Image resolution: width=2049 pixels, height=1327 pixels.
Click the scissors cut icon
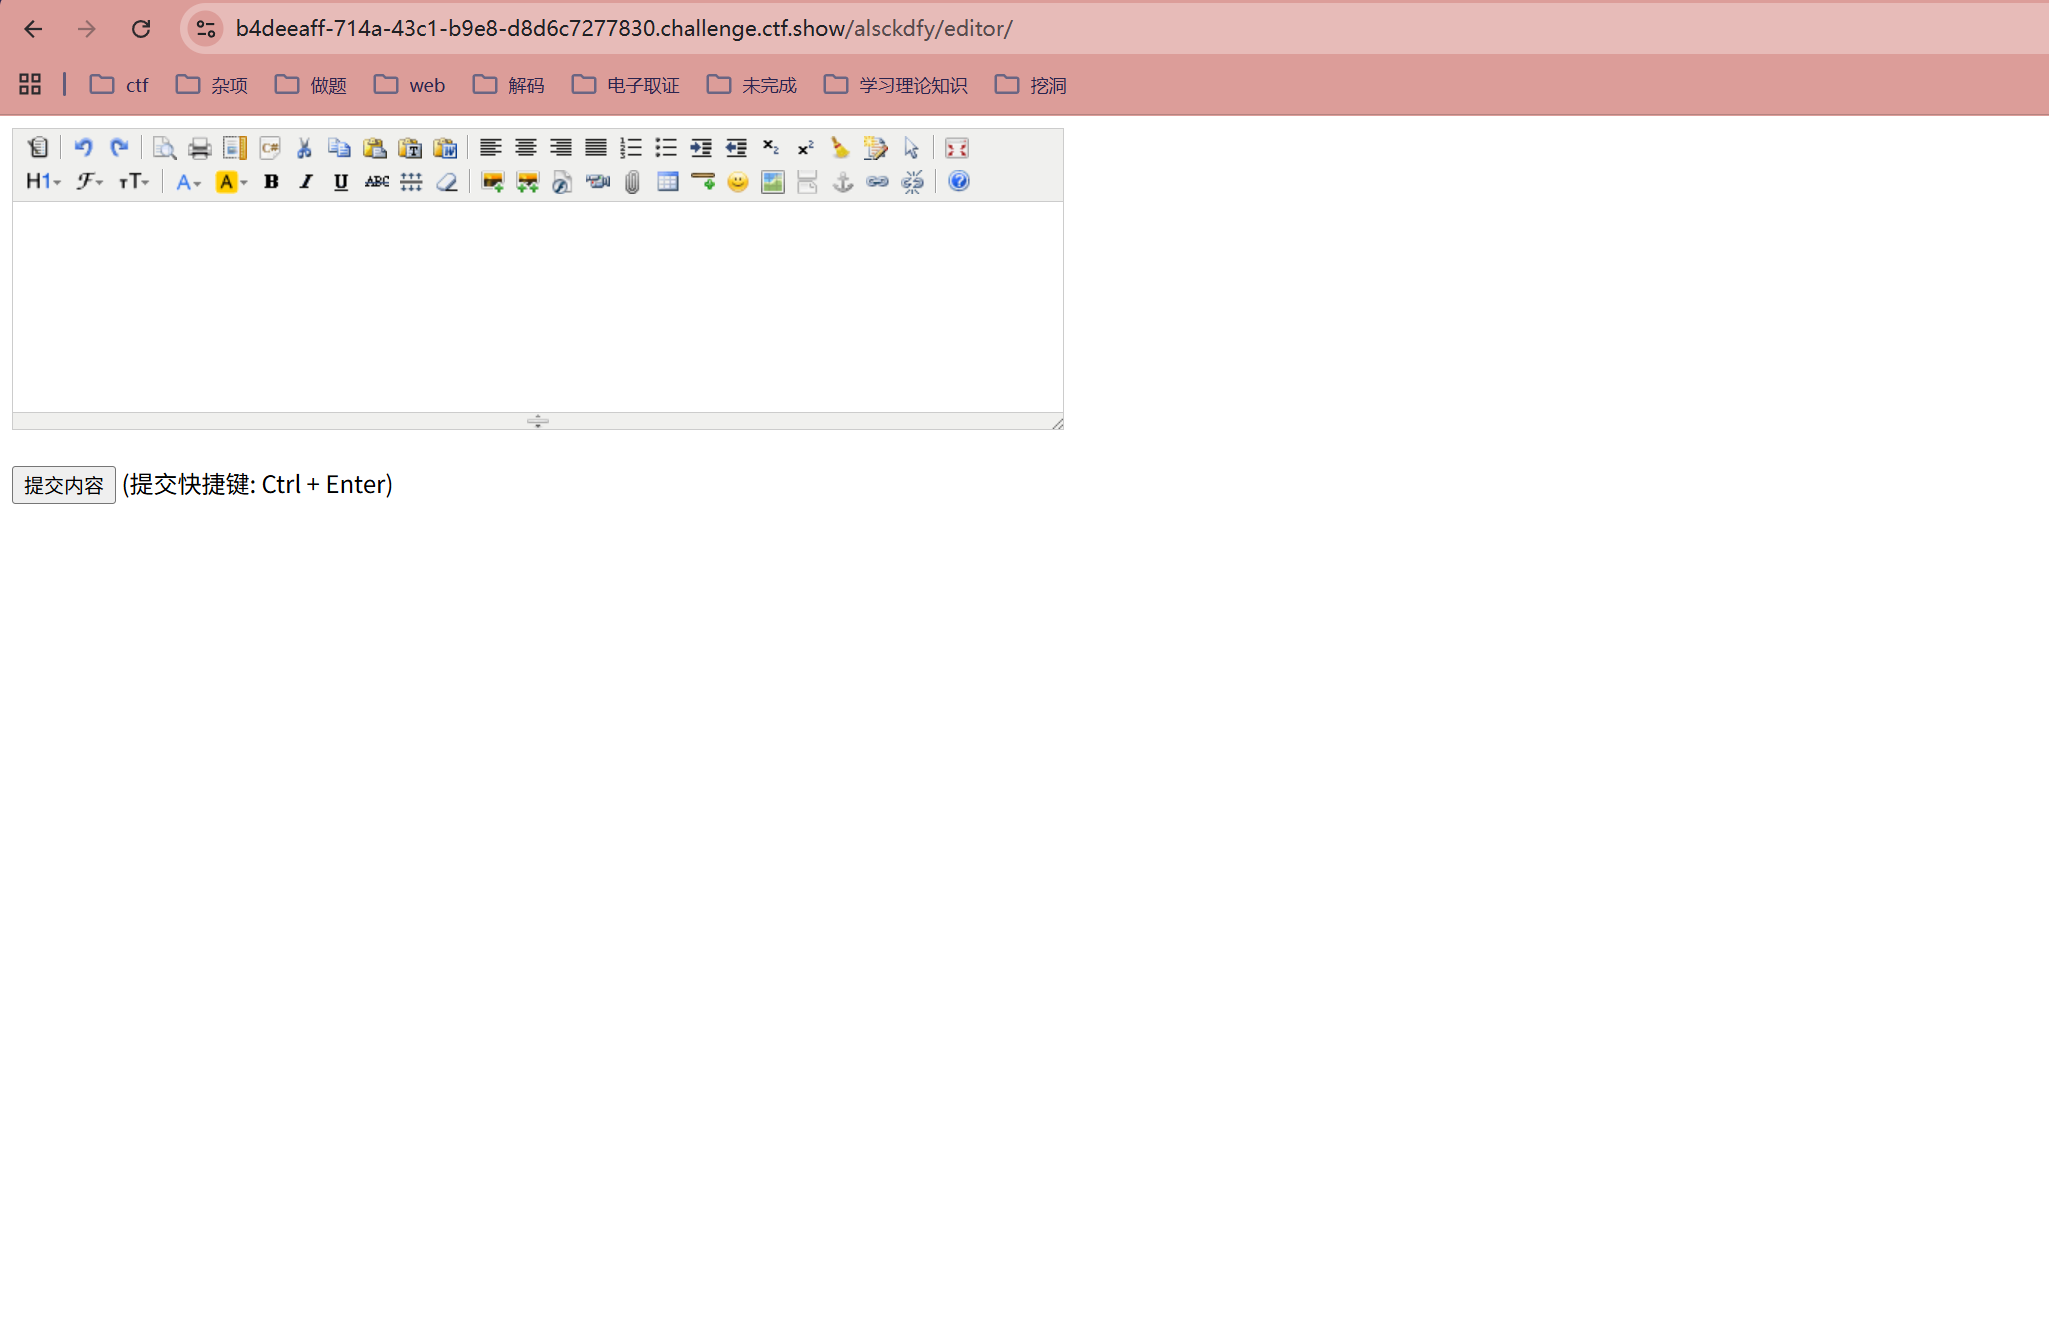(x=304, y=148)
